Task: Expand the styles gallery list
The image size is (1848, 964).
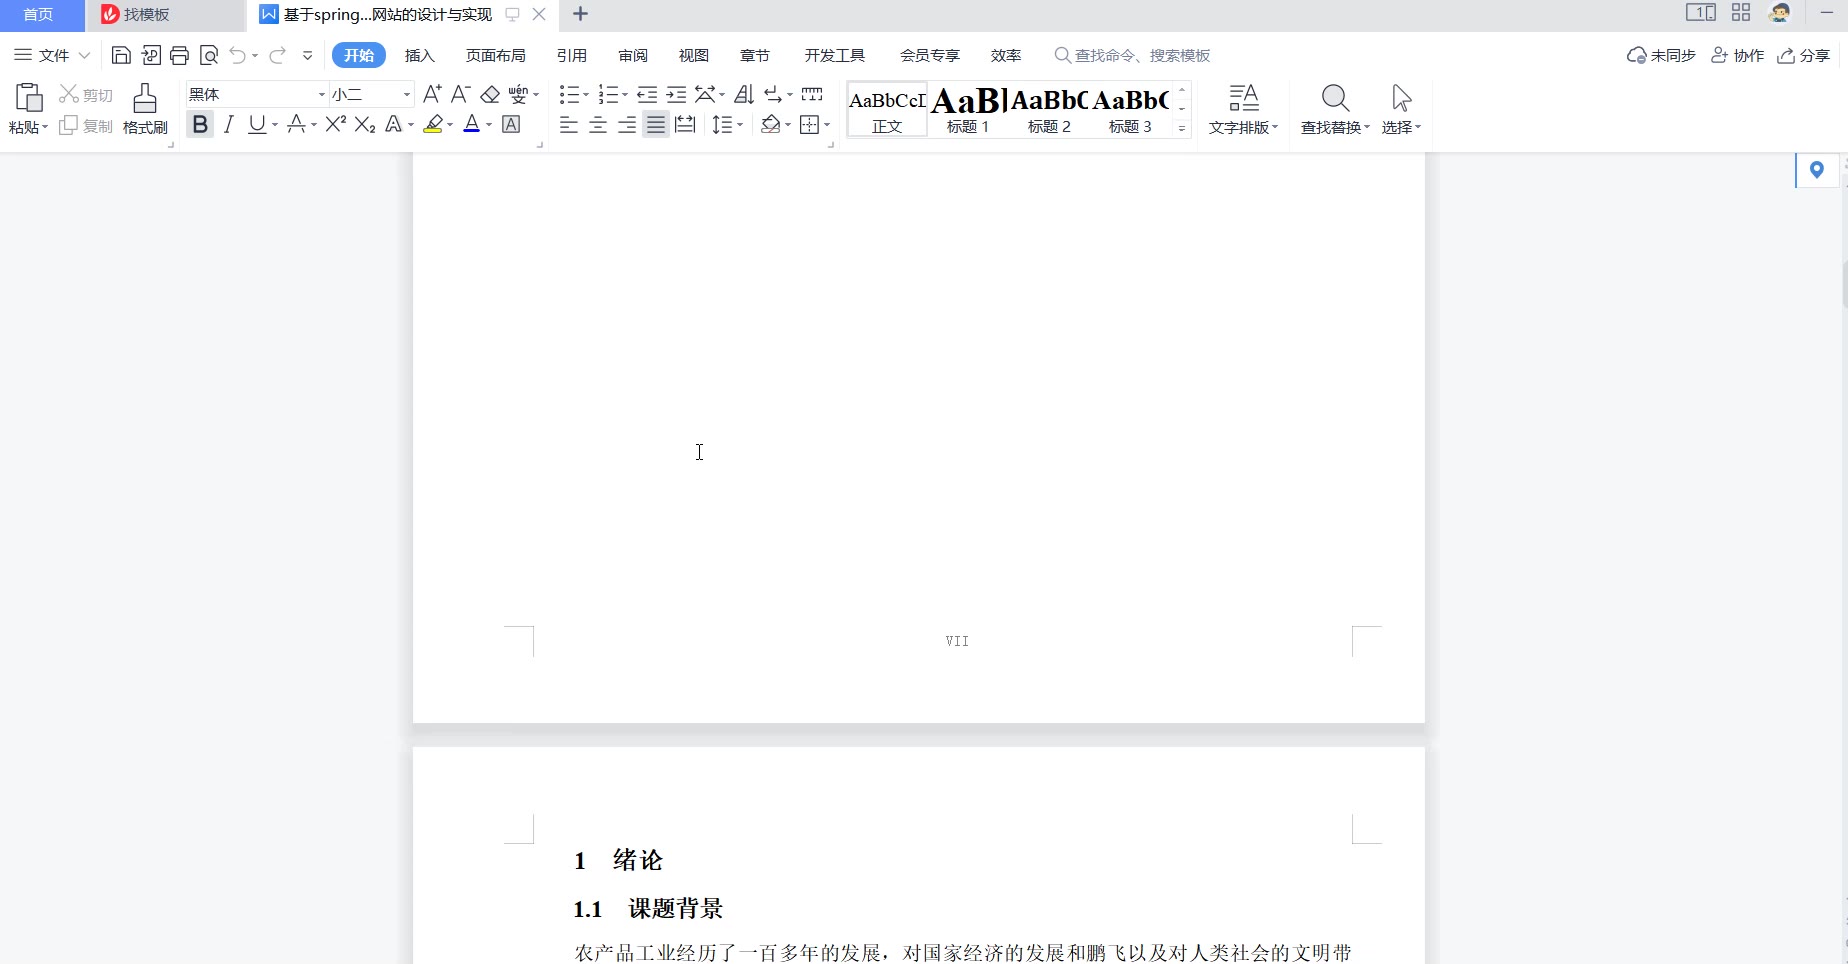Action: (1182, 128)
